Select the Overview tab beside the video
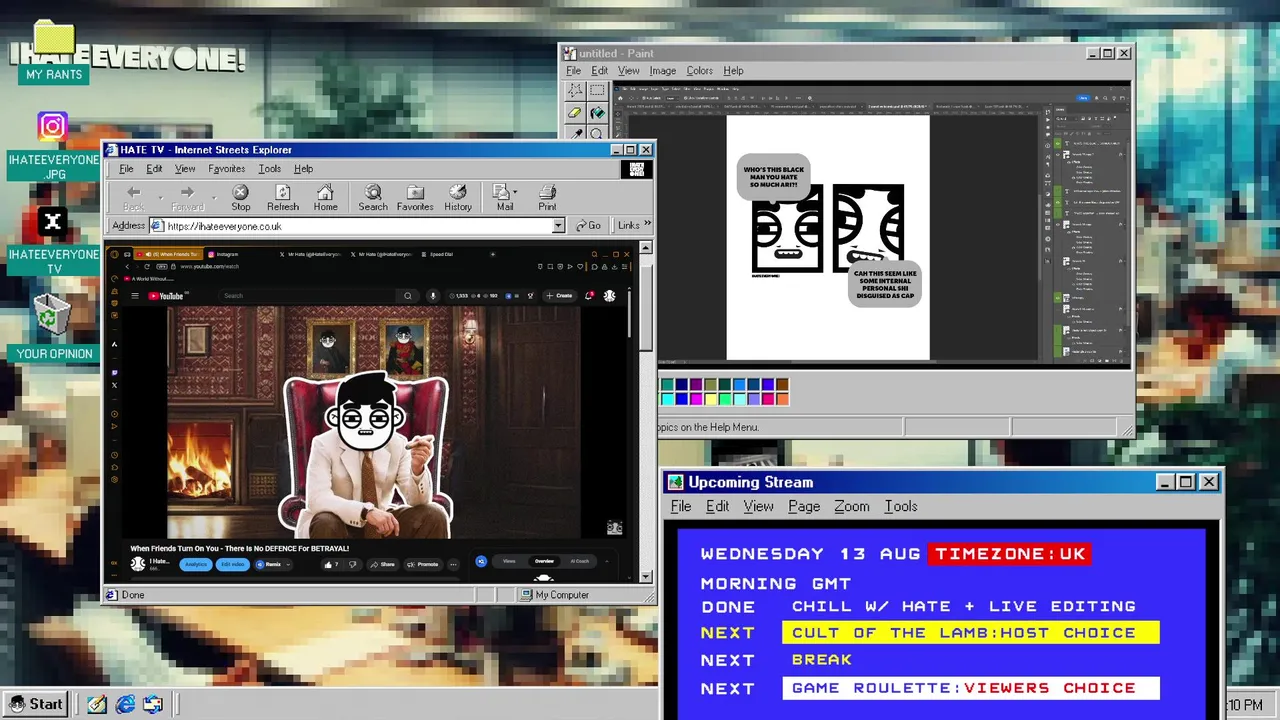Image resolution: width=1280 pixels, height=720 pixels. coord(544,562)
